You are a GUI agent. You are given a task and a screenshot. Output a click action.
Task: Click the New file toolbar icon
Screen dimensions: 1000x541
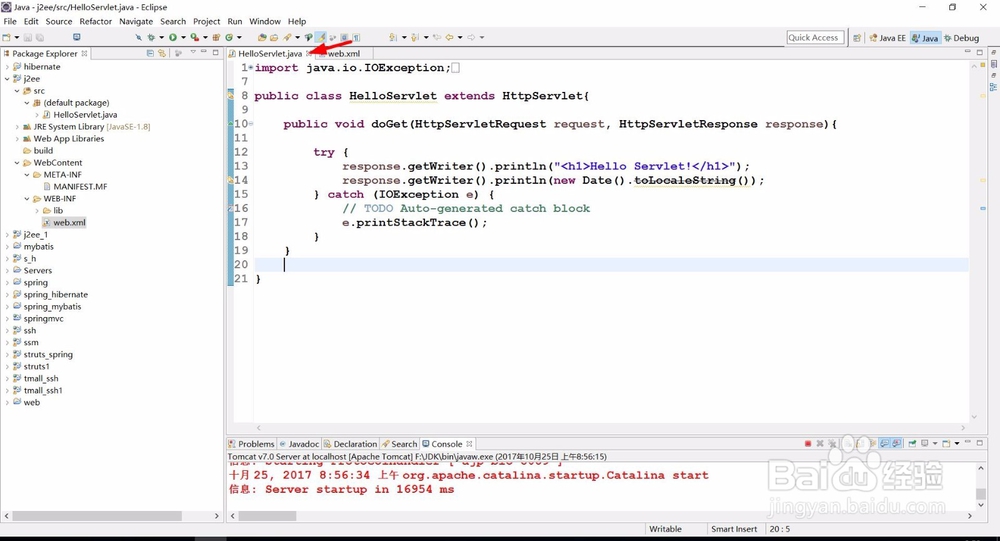tap(6, 37)
